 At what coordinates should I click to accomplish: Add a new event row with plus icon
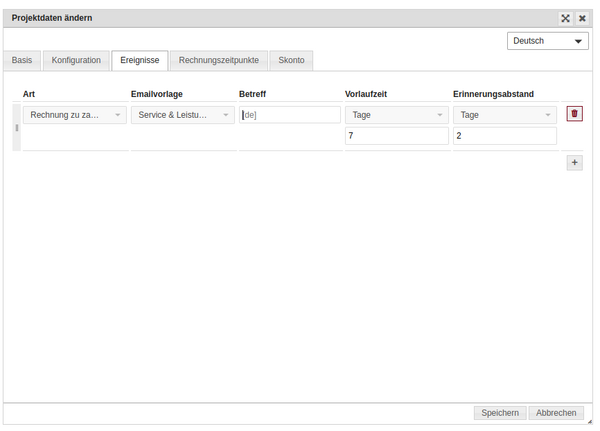tap(574, 162)
